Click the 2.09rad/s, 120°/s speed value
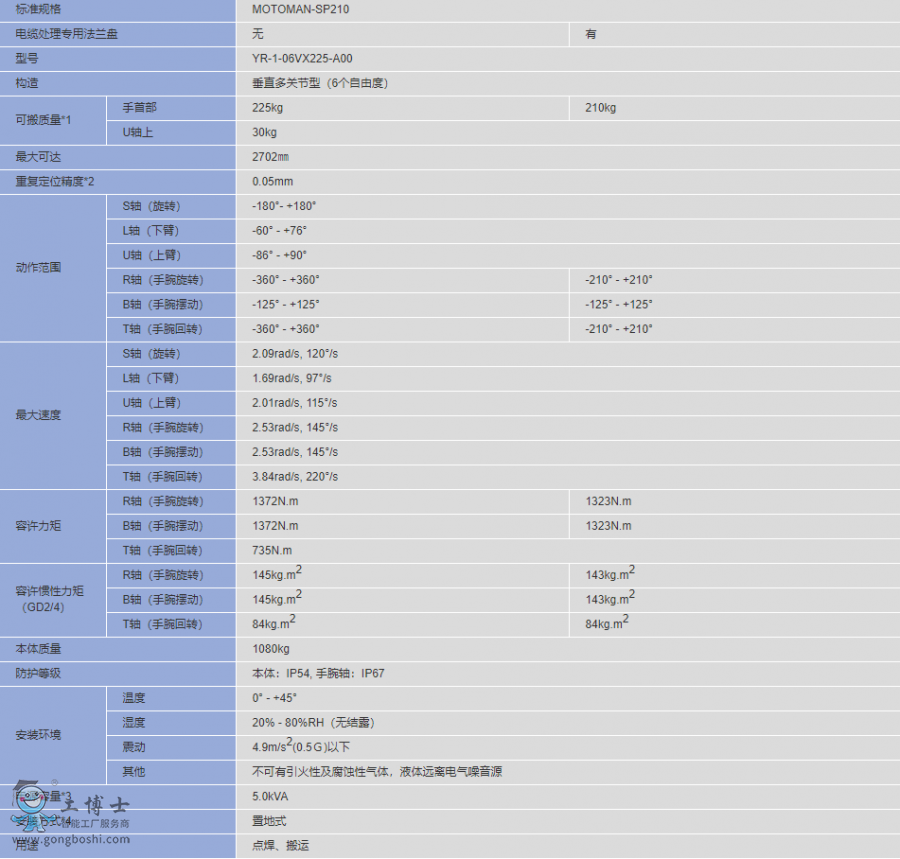 [295, 354]
